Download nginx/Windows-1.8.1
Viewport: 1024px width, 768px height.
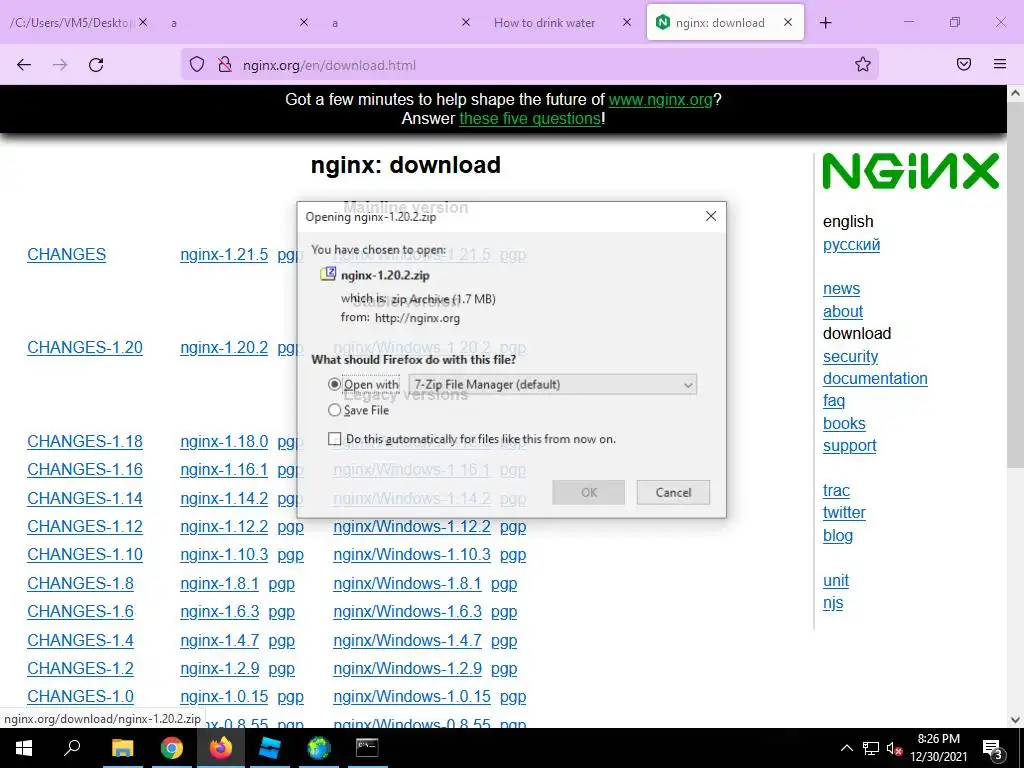(x=408, y=583)
